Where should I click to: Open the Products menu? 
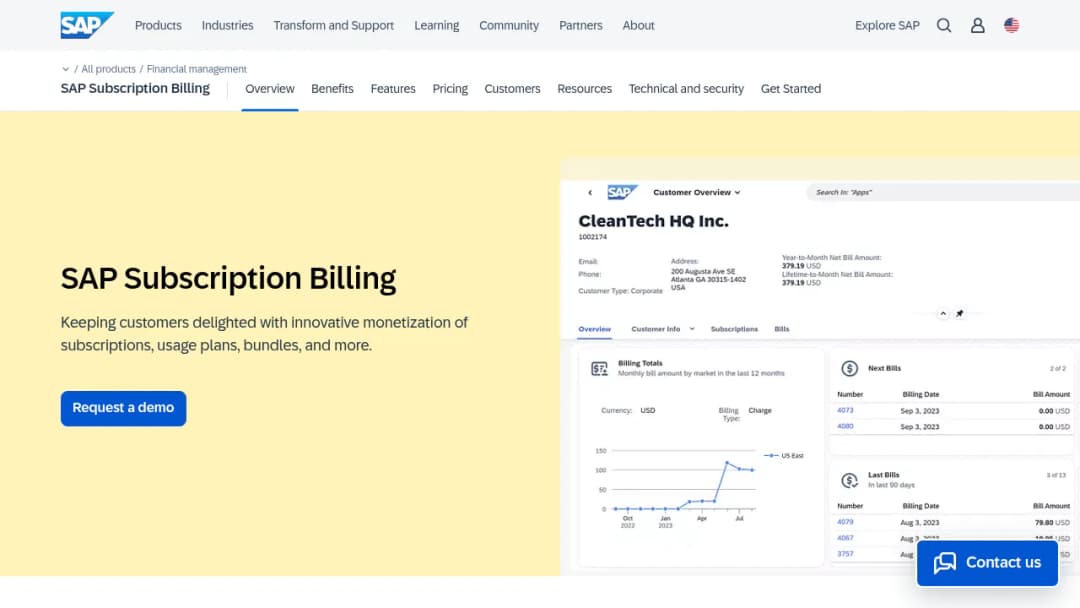[158, 25]
